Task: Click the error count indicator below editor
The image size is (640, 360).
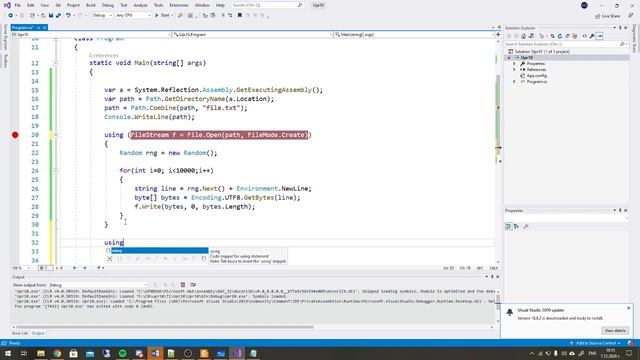Action: click(x=45, y=268)
